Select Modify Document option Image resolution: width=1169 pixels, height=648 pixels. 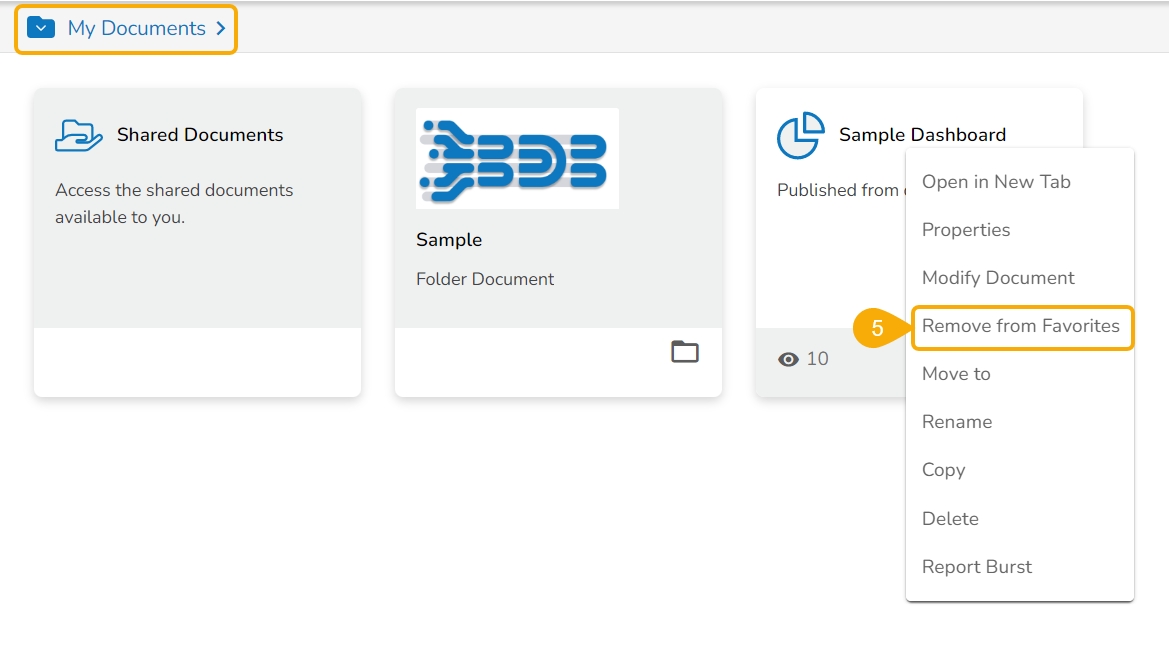pos(998,278)
